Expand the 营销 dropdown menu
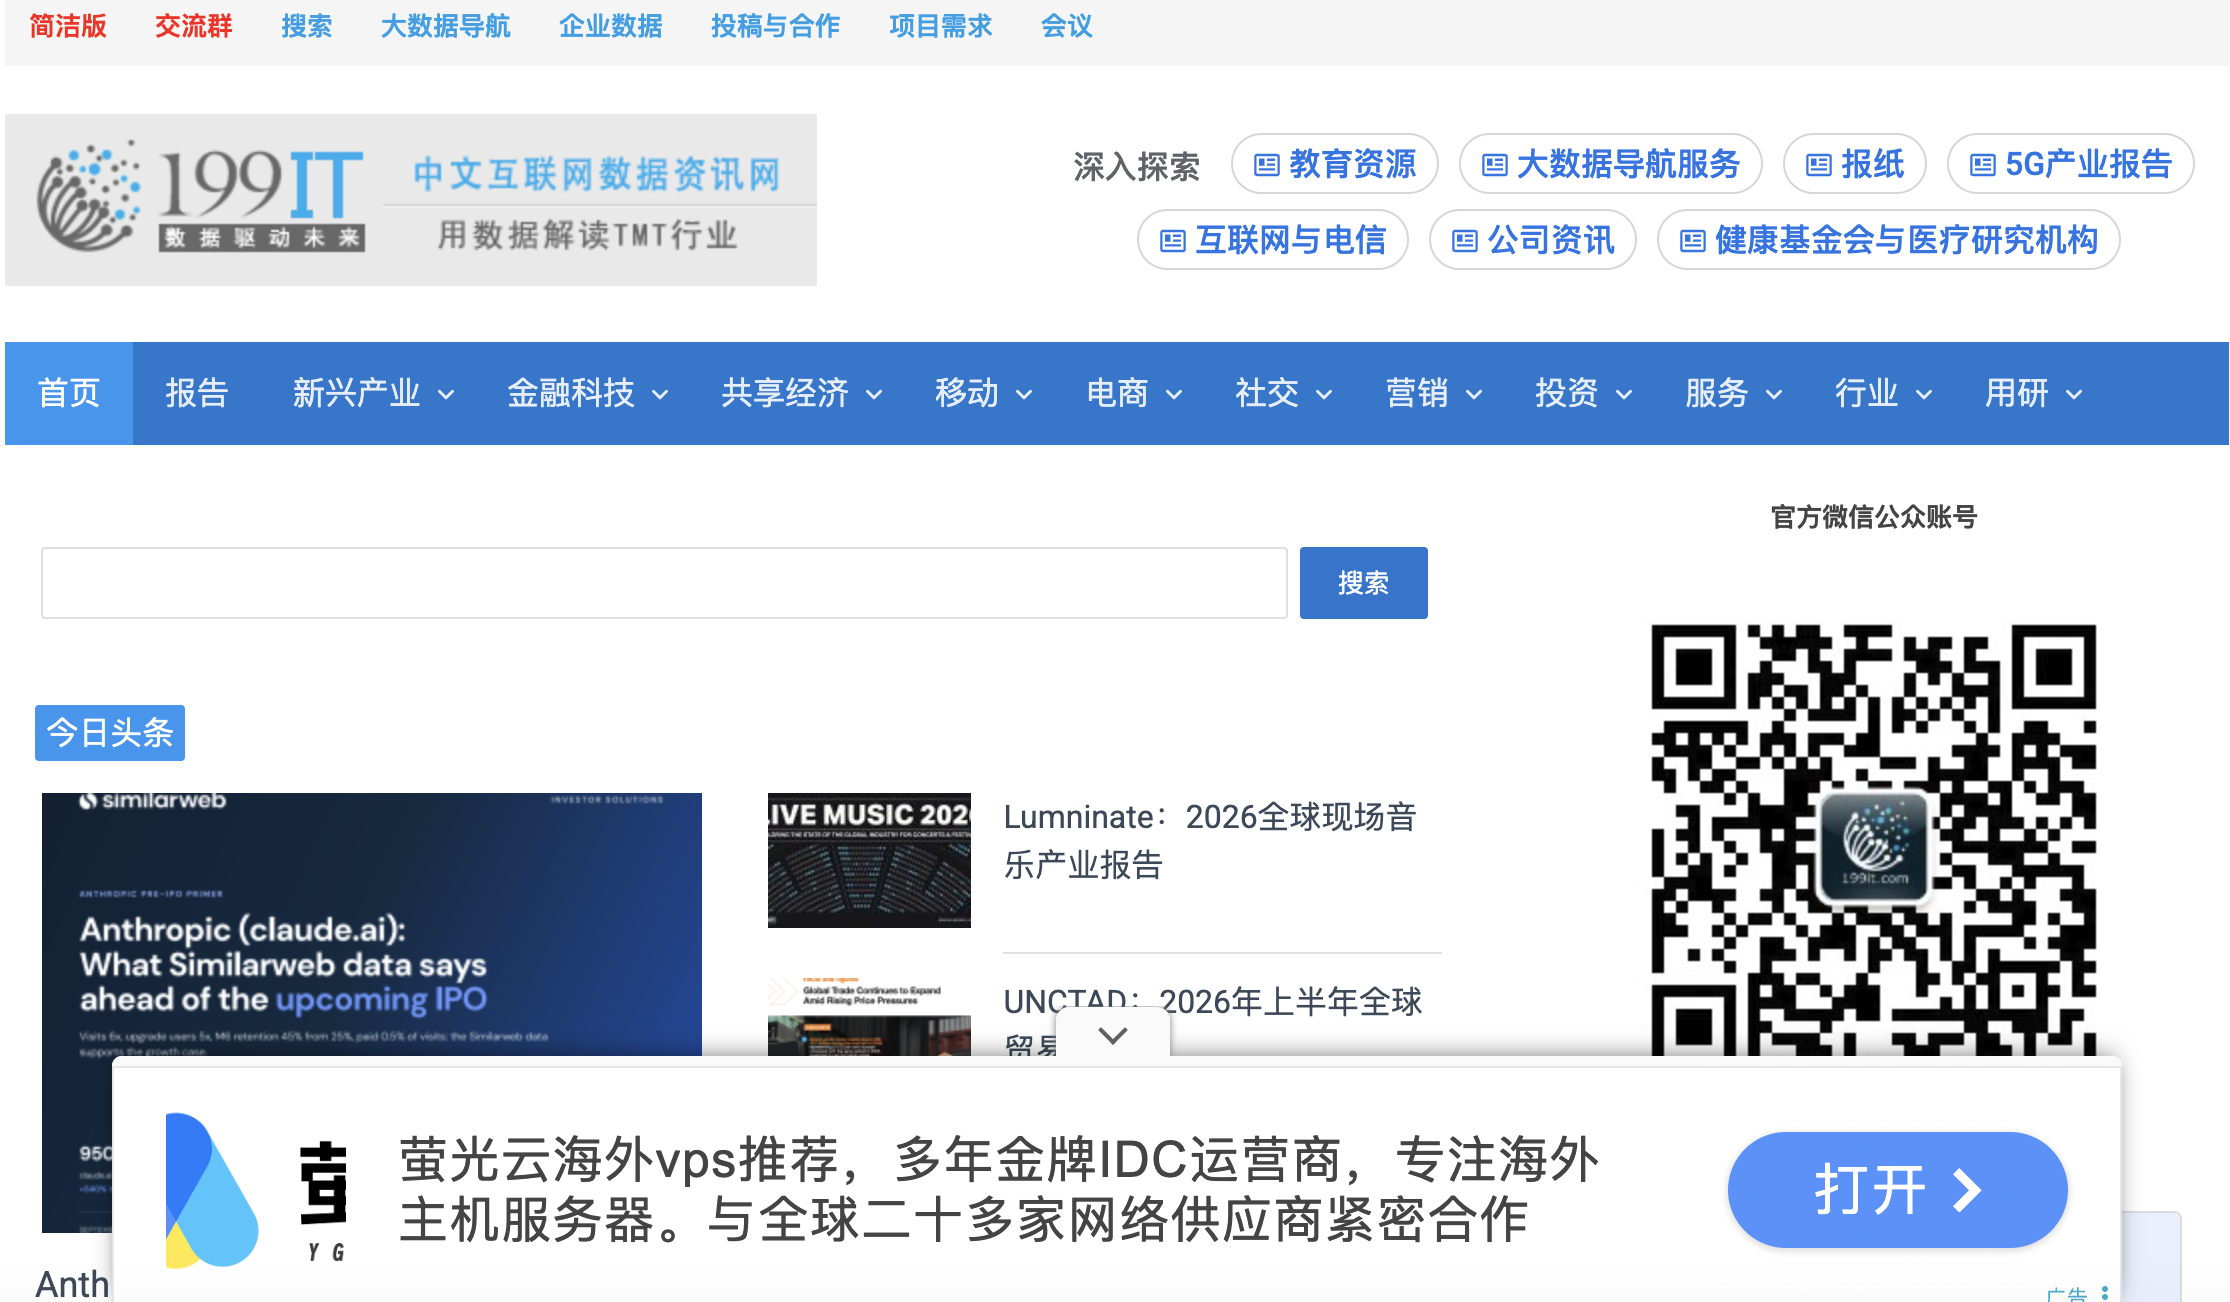This screenshot has height=1302, width=2230. (1434, 394)
